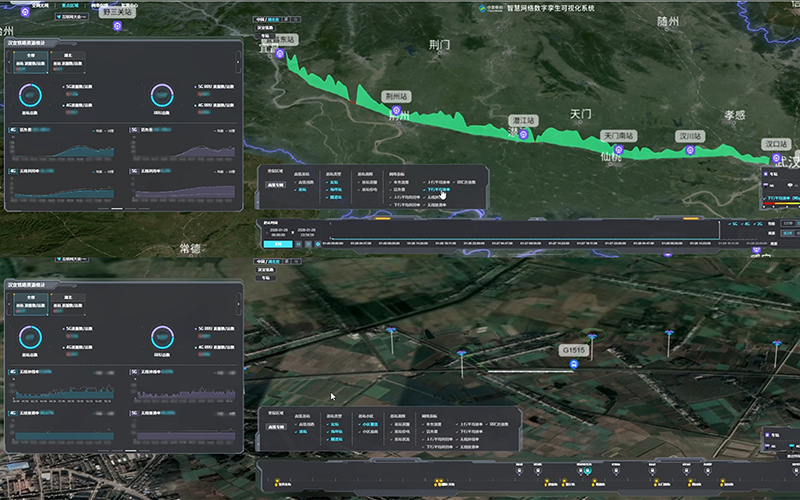
Task: Select the G1515 train label on map
Action: [573, 351]
